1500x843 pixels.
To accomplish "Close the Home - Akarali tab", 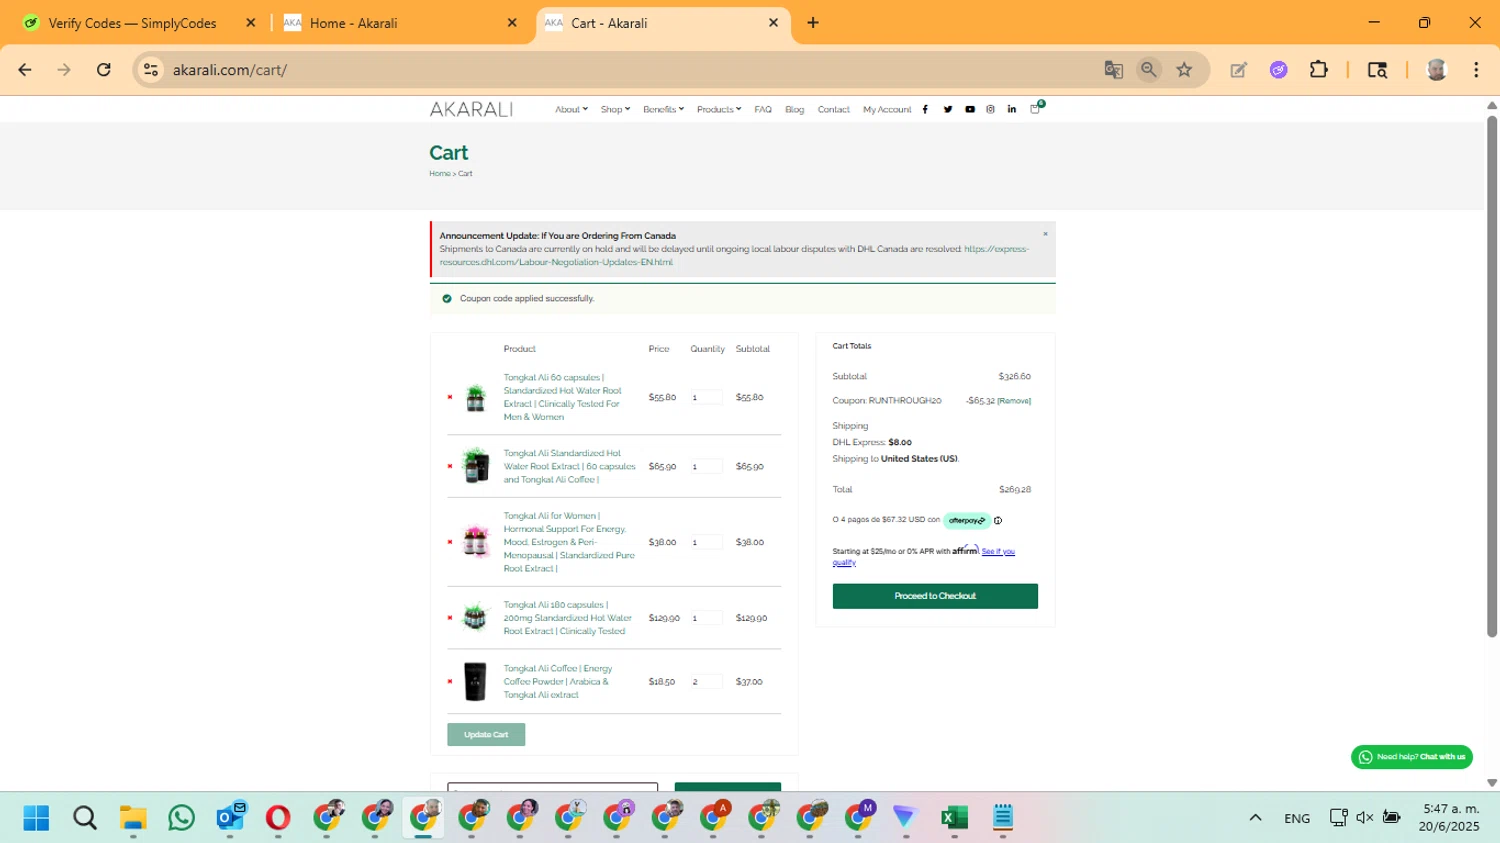I will (x=512, y=23).
